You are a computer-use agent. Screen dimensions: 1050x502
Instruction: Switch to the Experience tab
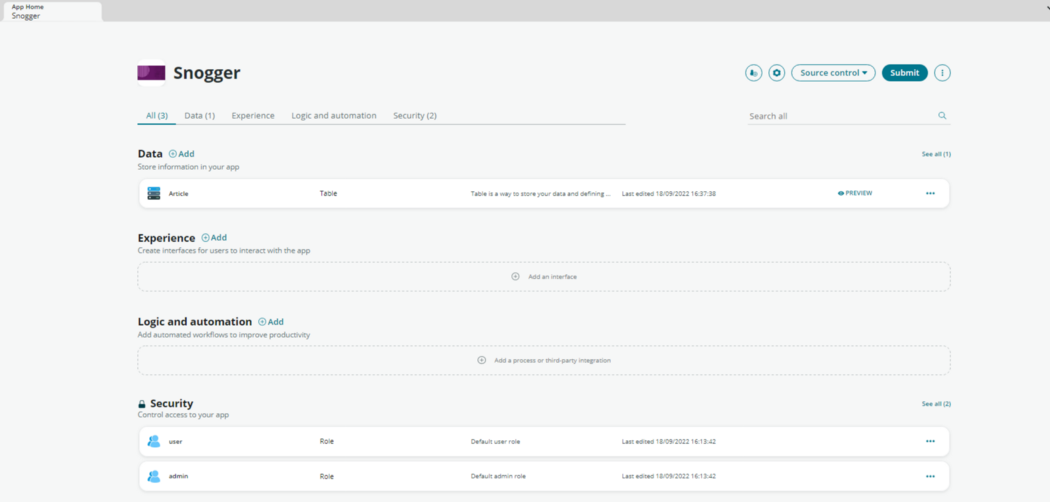pos(253,116)
